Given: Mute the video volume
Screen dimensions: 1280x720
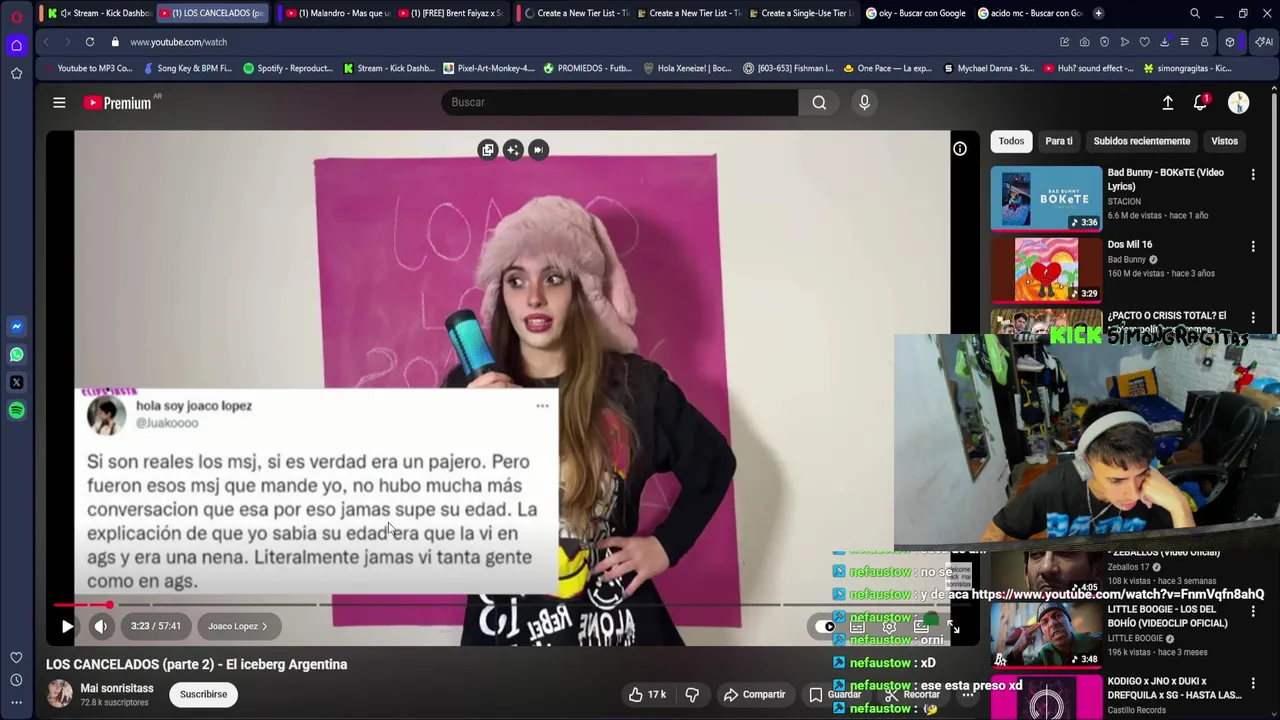Looking at the screenshot, I should [x=101, y=626].
